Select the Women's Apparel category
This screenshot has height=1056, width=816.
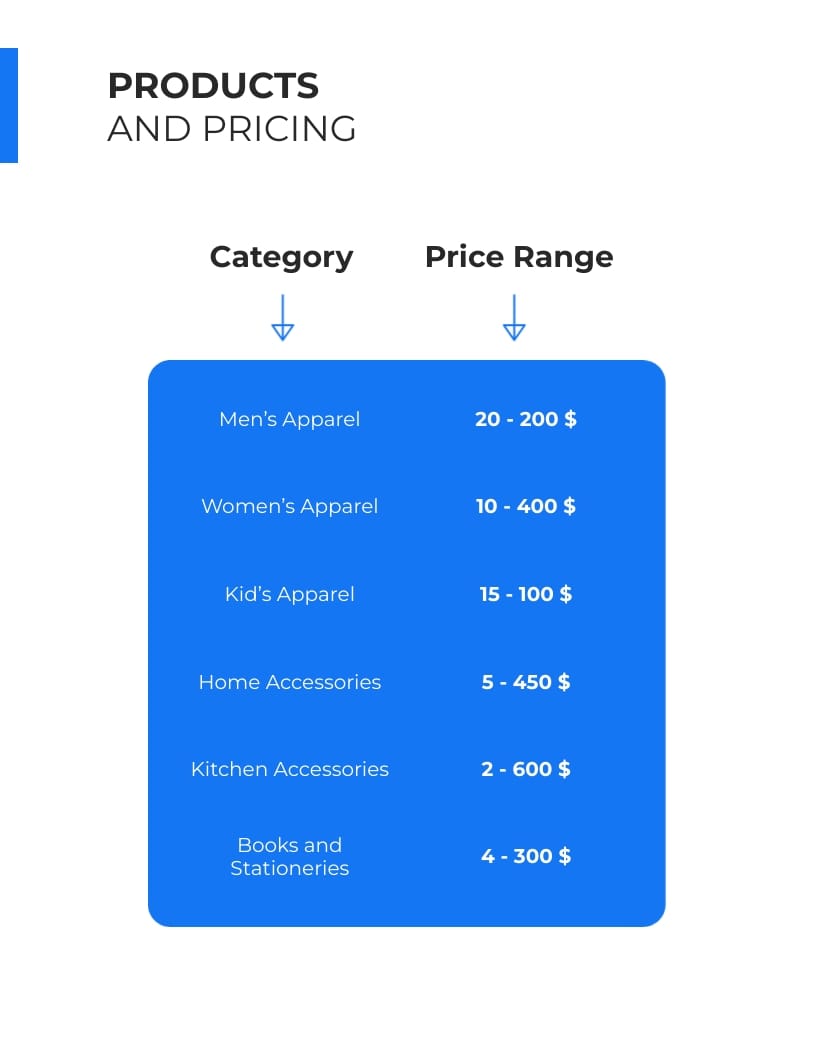290,506
